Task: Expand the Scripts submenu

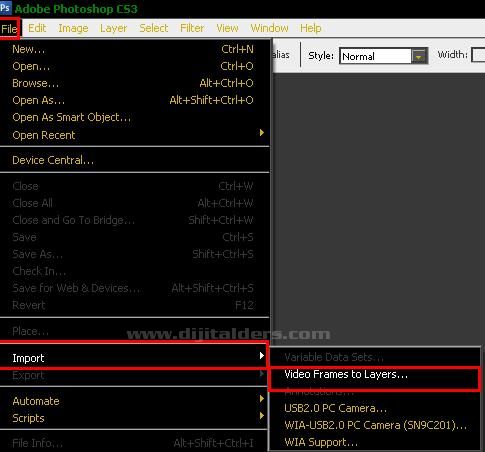Action: (133, 418)
